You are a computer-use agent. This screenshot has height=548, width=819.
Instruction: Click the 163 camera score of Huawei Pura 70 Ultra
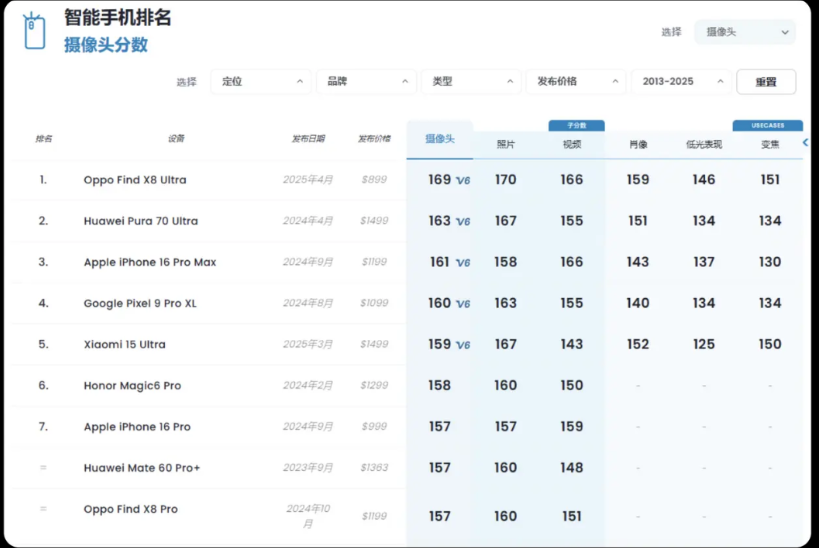click(439, 221)
